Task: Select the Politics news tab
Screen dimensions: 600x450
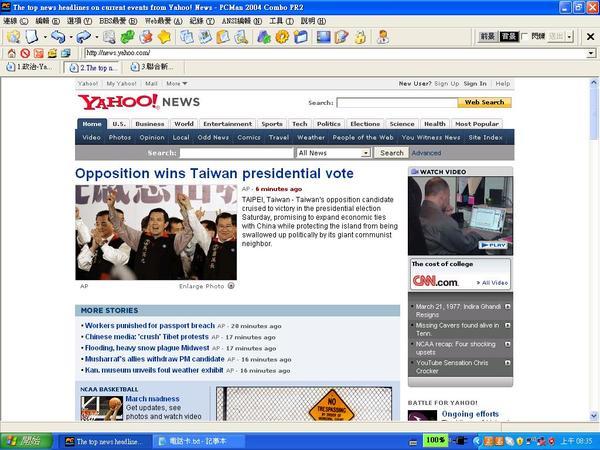Action: point(329,124)
